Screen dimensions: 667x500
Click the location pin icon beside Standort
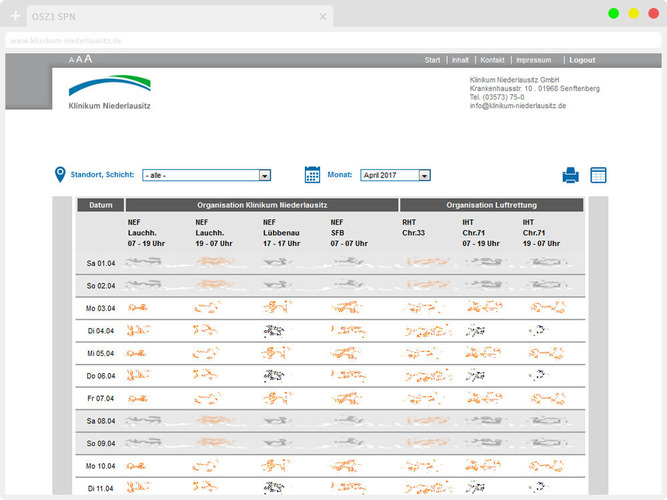click(59, 175)
